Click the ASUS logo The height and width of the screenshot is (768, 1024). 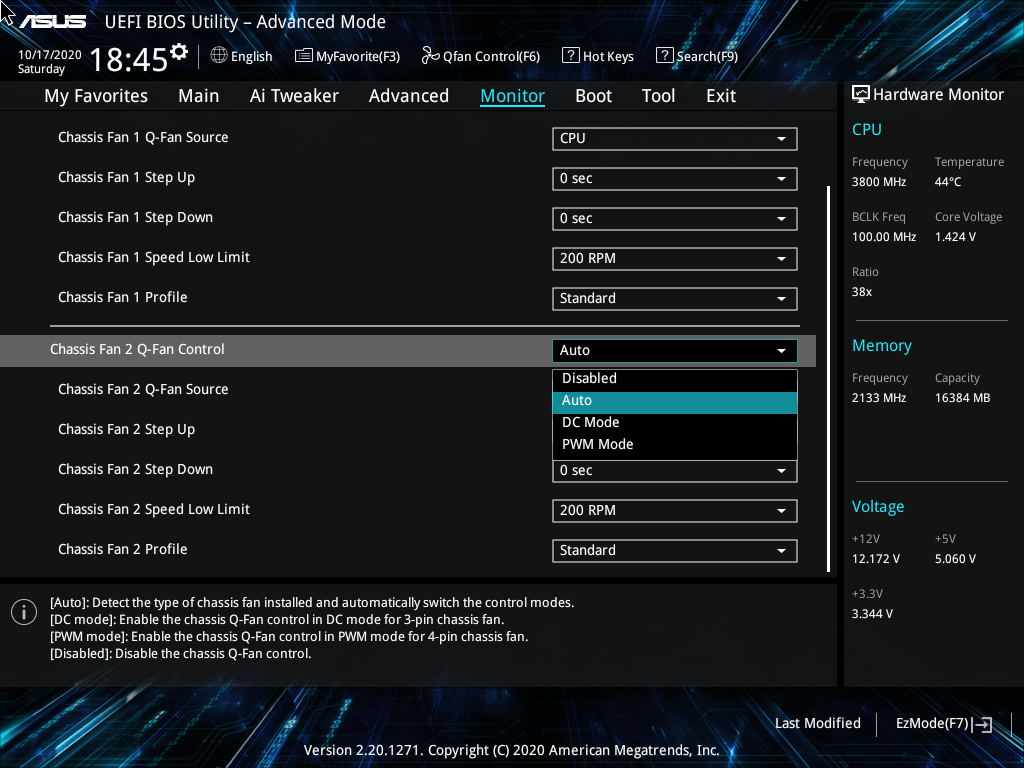(52, 22)
